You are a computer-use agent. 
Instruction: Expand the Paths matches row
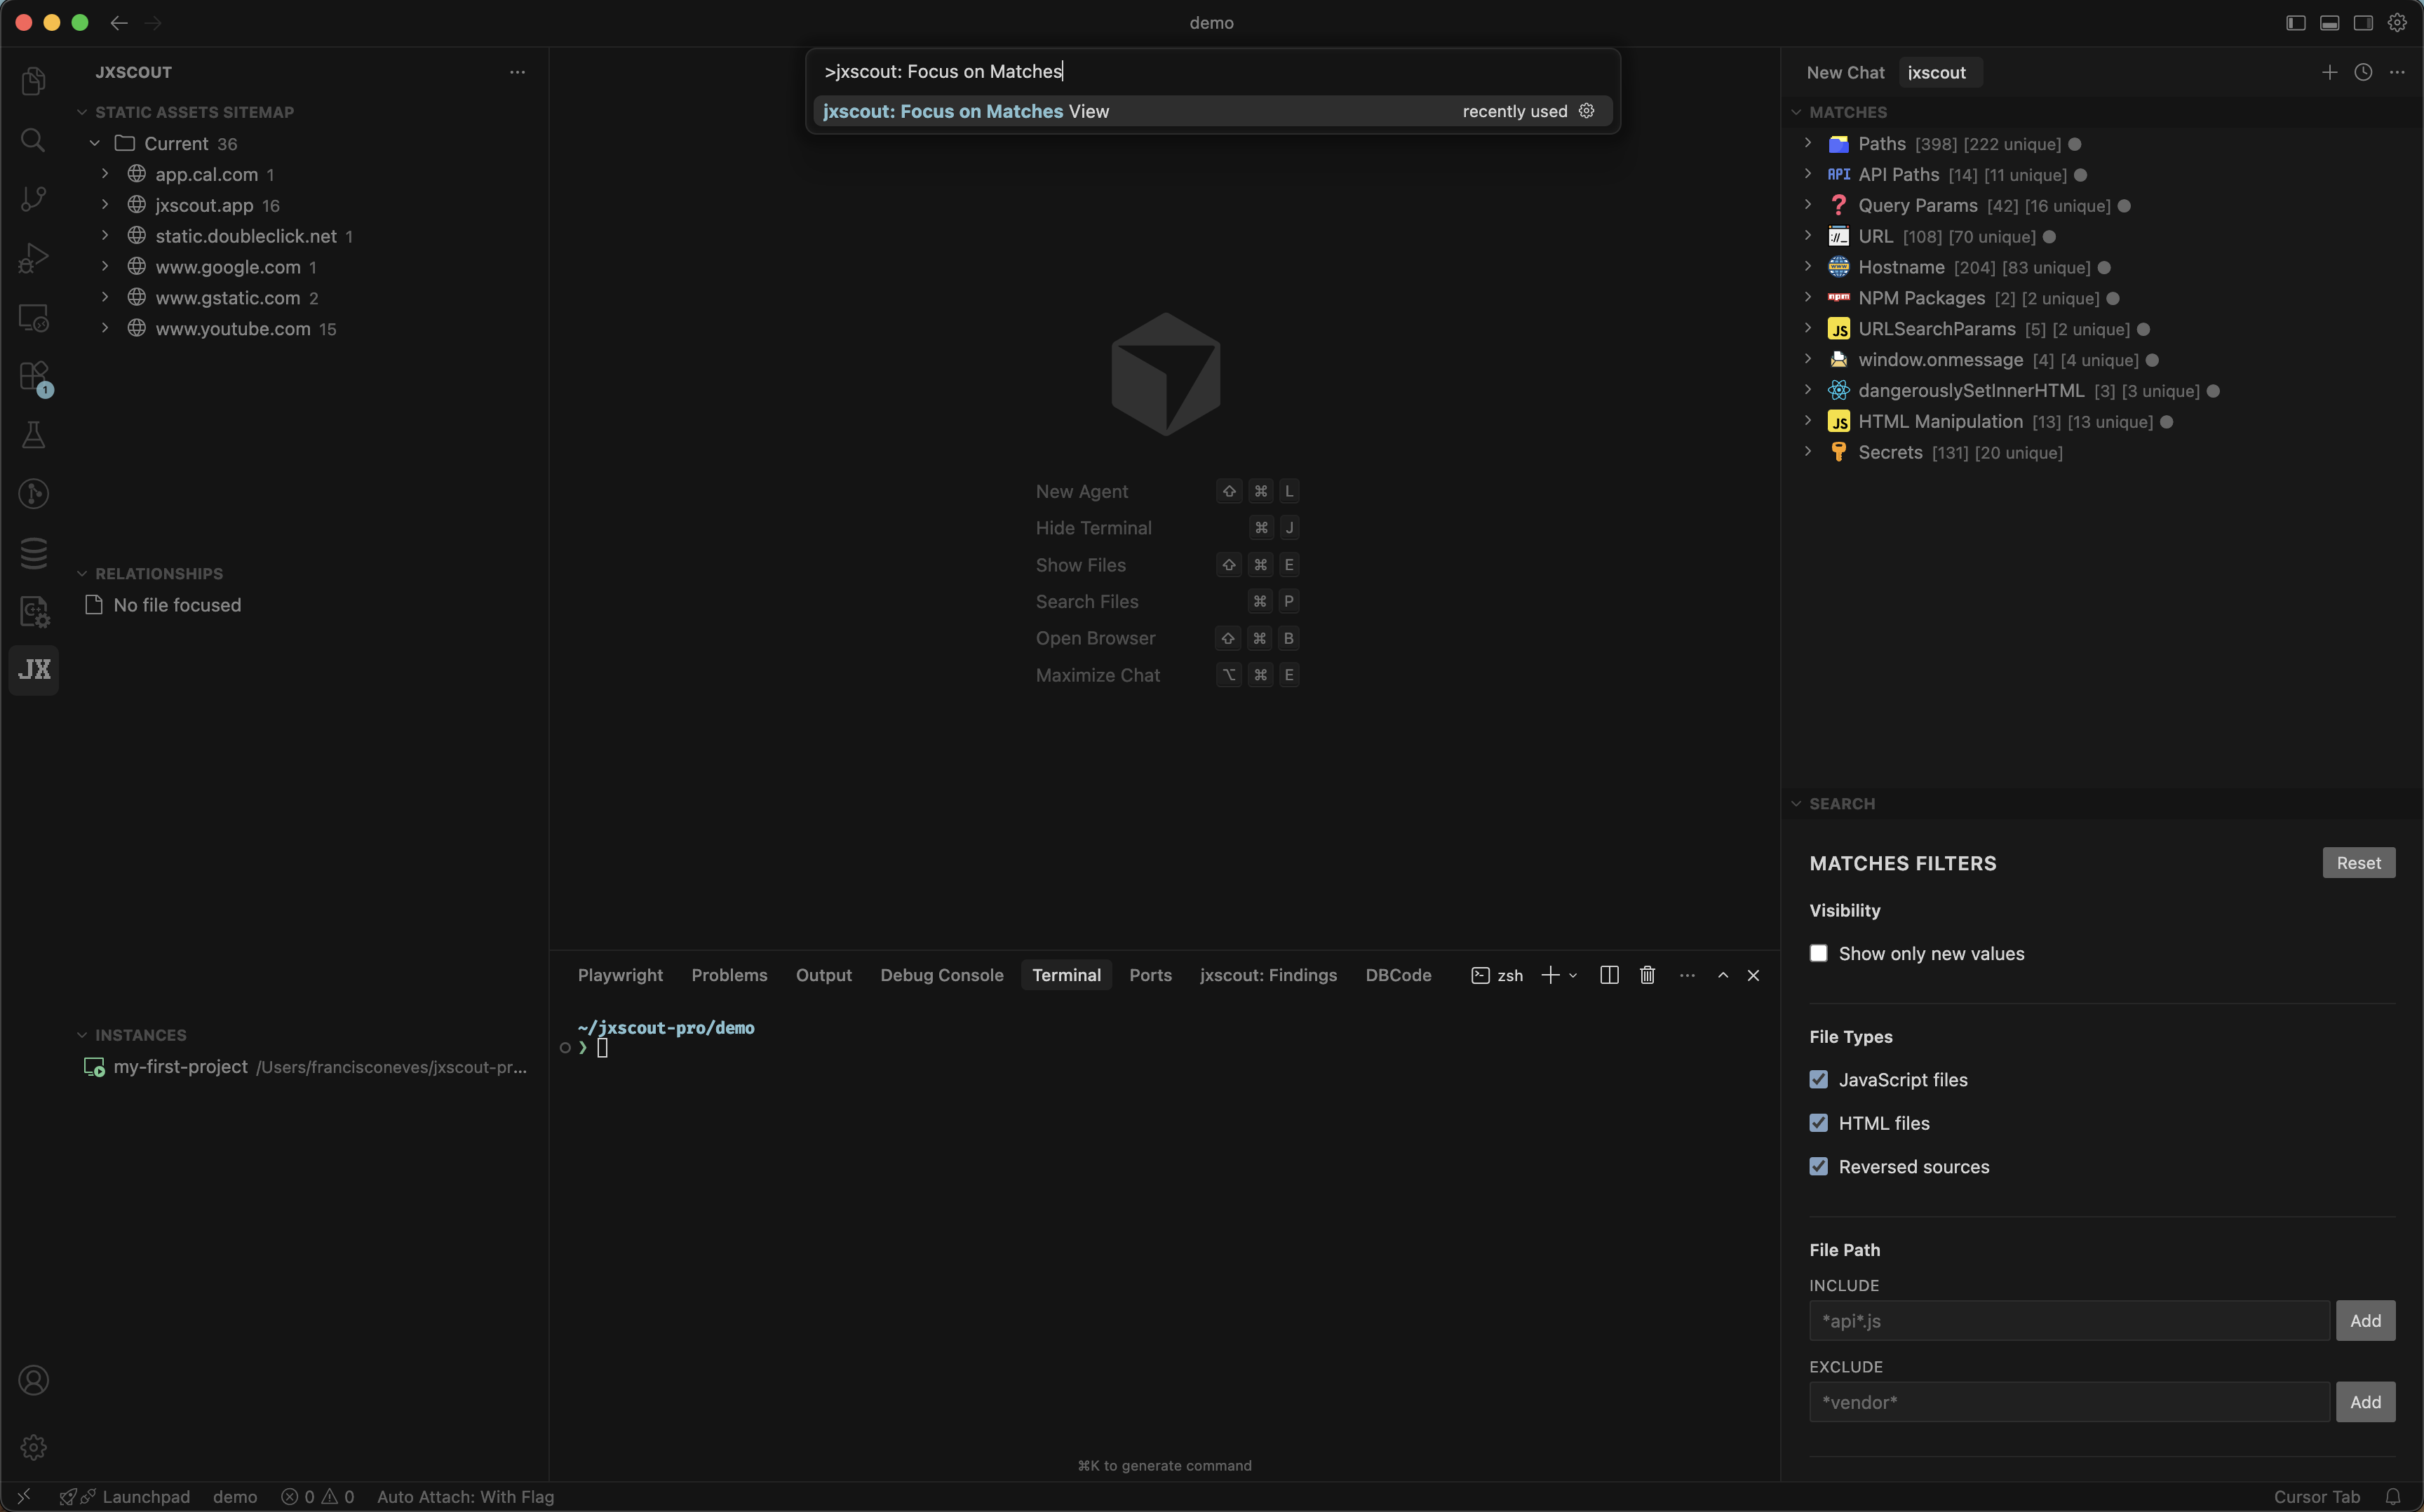click(x=1808, y=143)
